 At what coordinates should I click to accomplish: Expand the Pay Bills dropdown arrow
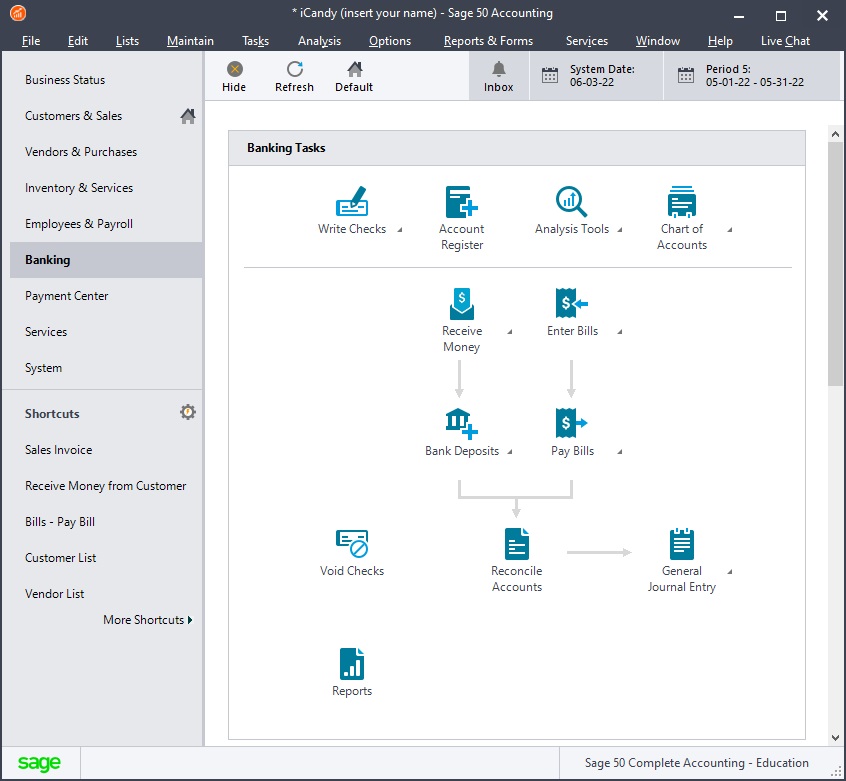(620, 452)
